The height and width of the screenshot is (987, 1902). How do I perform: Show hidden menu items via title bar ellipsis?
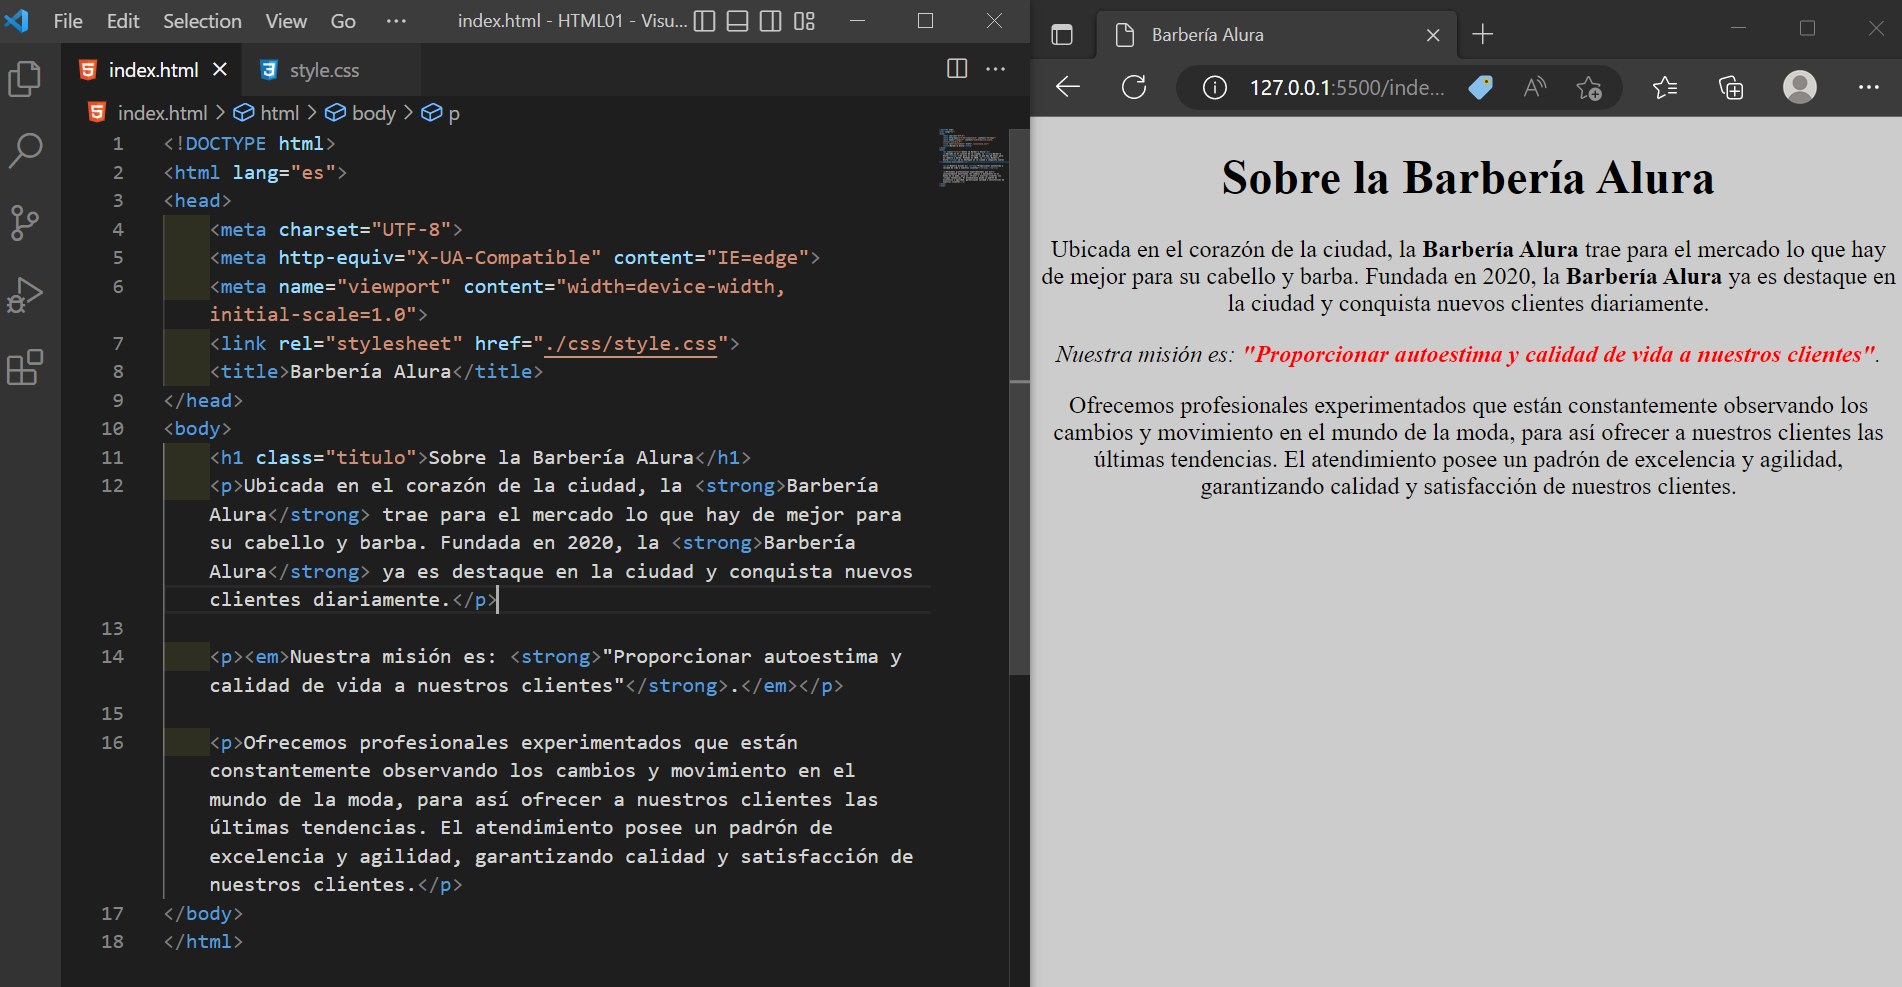click(x=396, y=21)
